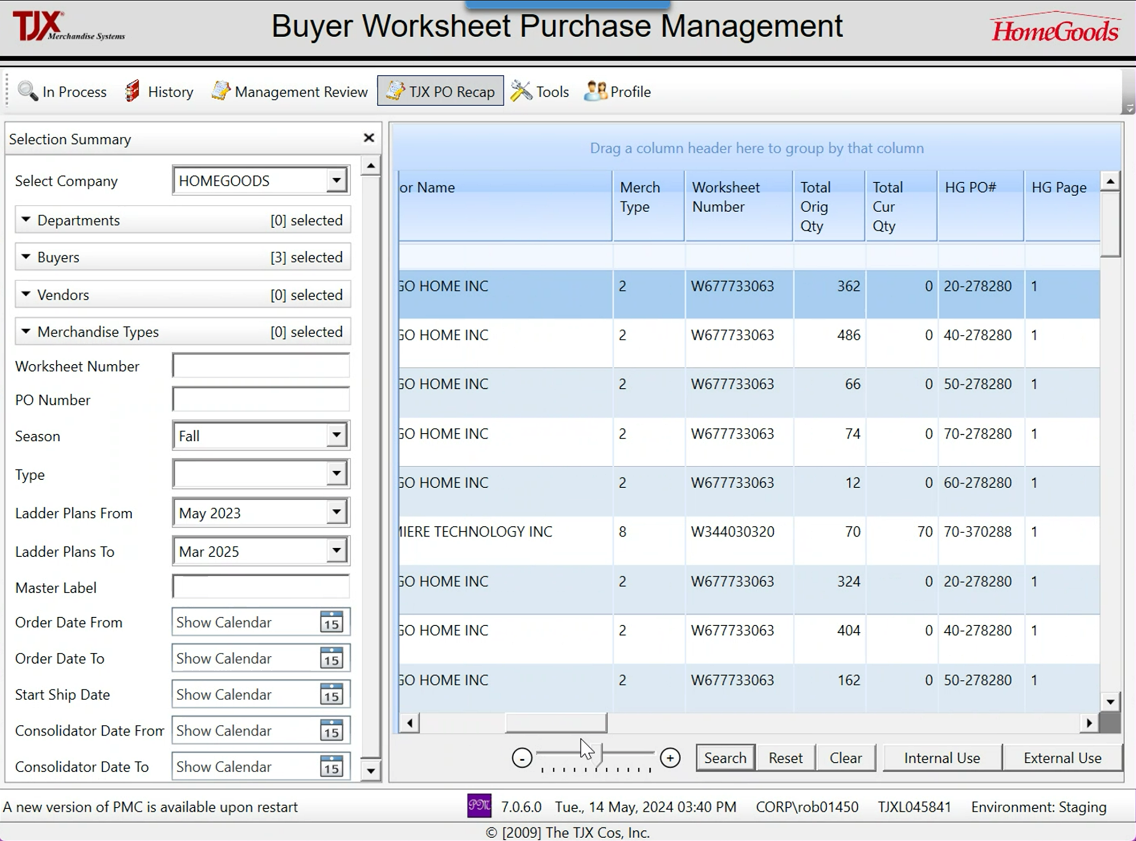1136x841 pixels.
Task: Select the TJX PO Recap tab
Action: point(440,91)
